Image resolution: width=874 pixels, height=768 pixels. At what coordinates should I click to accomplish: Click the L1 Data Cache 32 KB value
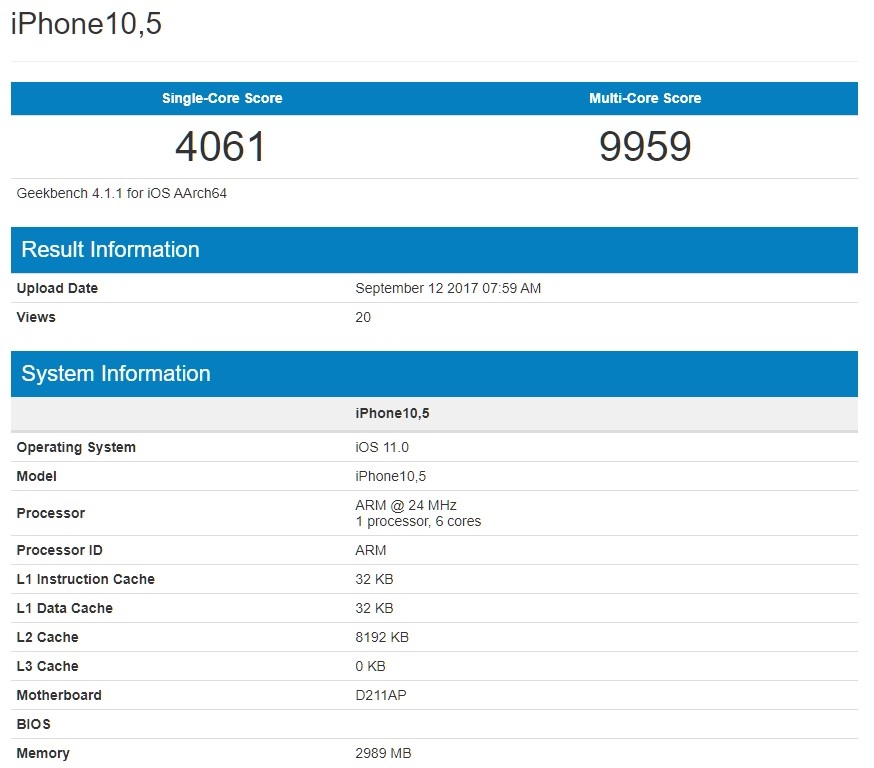[x=372, y=608]
